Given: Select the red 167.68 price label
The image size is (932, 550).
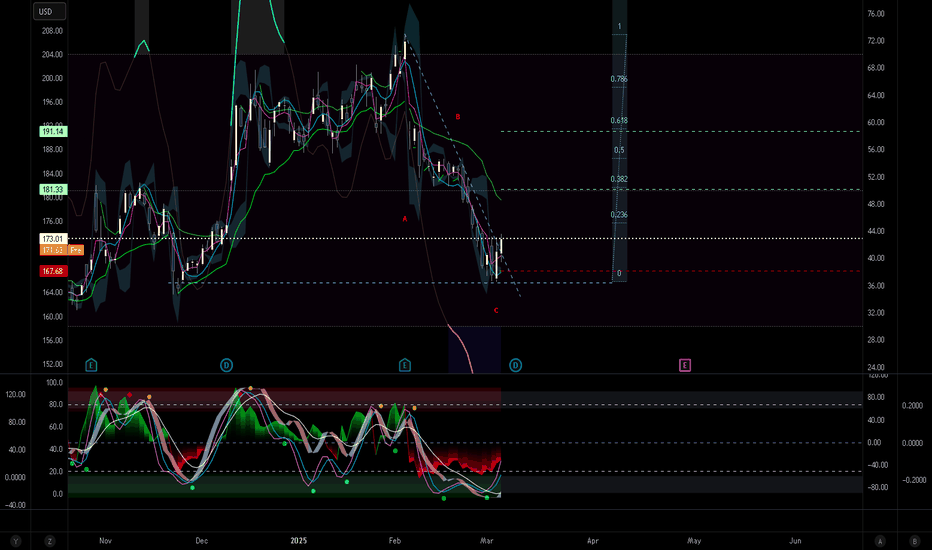Looking at the screenshot, I should click(x=53, y=271).
